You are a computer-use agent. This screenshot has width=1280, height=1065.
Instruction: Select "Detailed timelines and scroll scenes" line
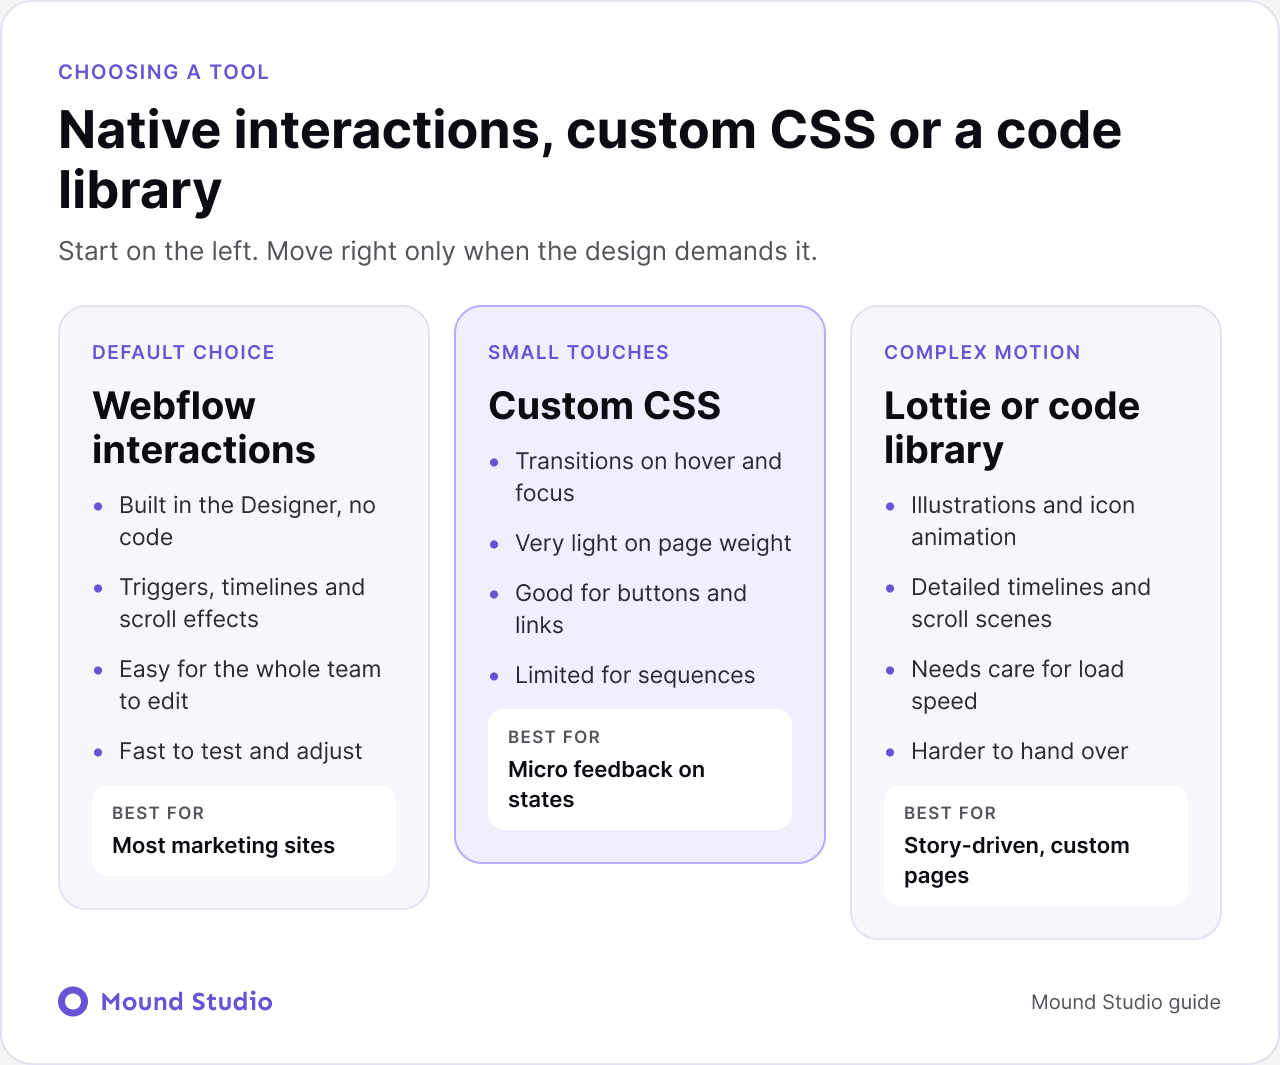point(1031,603)
